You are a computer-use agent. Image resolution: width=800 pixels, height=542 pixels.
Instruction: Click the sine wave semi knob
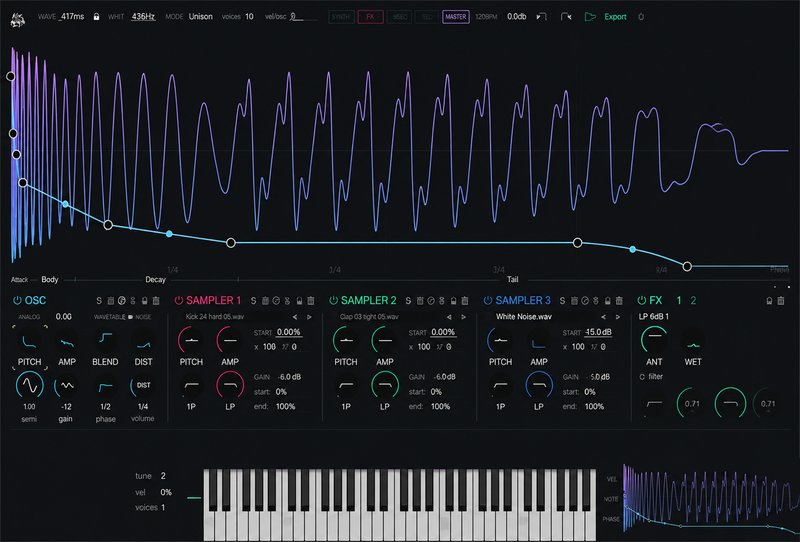coord(30,385)
